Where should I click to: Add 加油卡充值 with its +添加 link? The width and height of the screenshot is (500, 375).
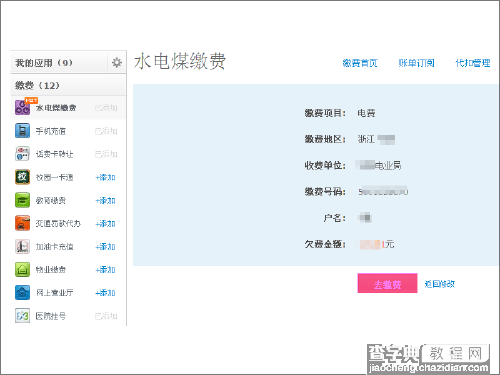coord(105,247)
